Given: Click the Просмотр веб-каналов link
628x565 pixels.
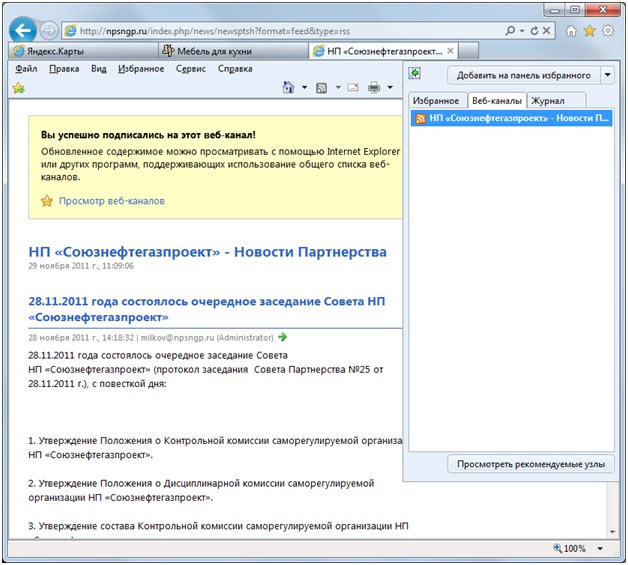Looking at the screenshot, I should [x=112, y=201].
